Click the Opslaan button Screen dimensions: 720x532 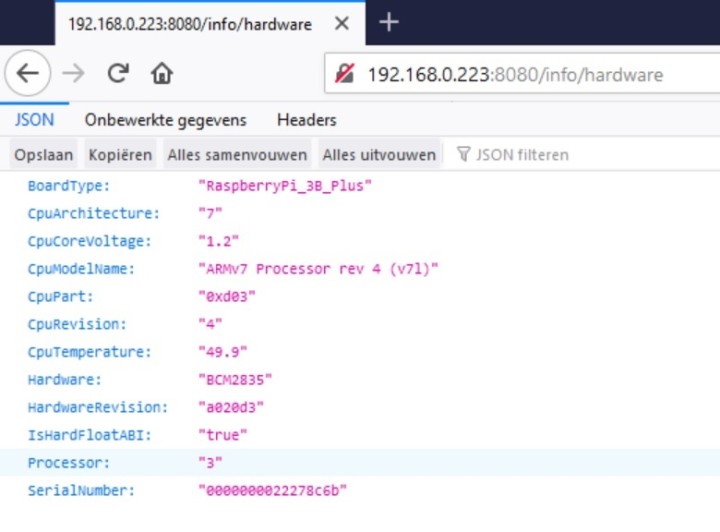(x=43, y=155)
